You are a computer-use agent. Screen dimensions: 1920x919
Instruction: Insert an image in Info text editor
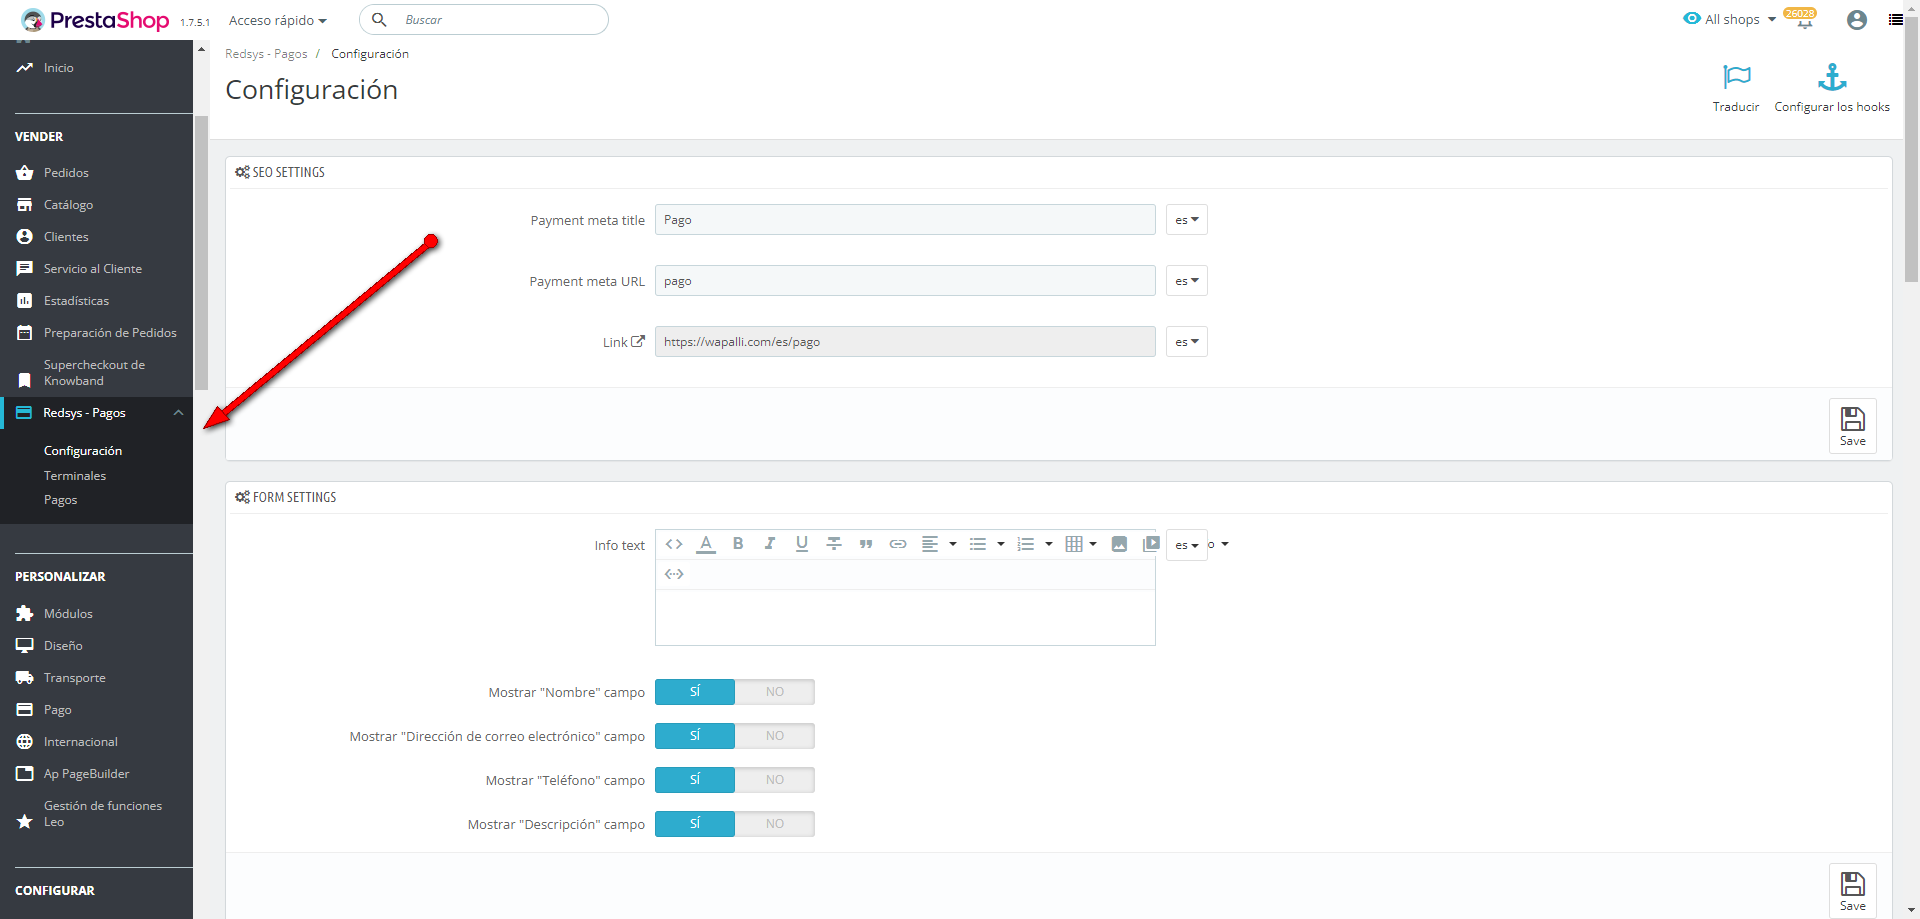tap(1120, 544)
